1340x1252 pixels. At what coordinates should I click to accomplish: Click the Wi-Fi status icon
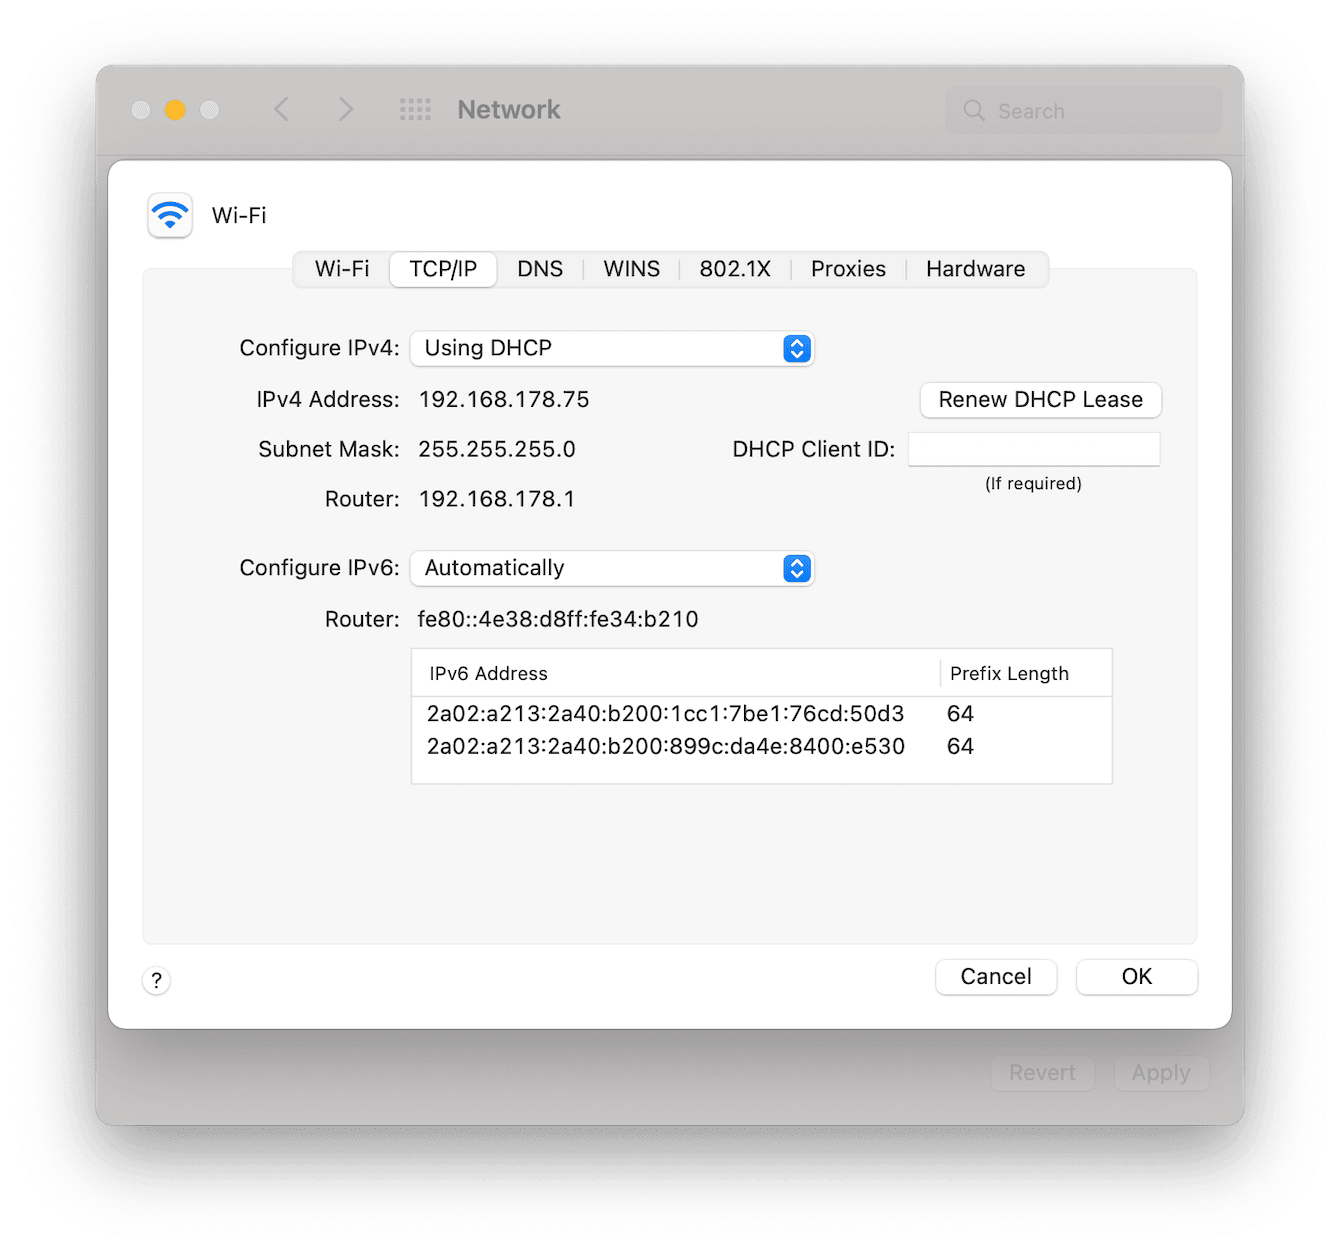[169, 215]
